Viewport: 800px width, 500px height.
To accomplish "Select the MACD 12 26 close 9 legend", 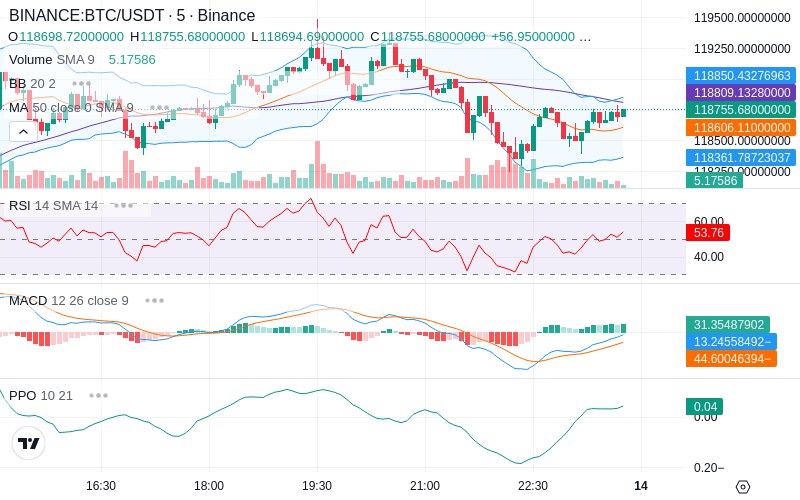I will [69, 301].
